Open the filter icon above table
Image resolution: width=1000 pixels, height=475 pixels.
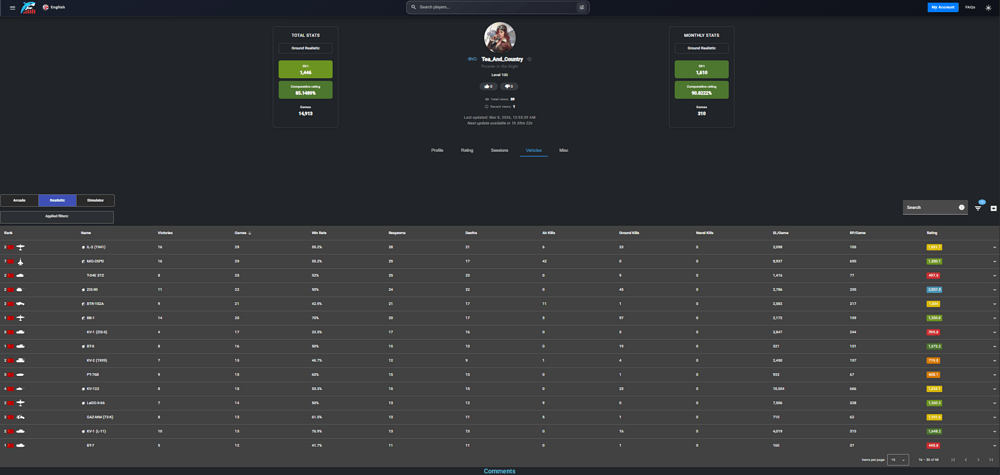click(x=978, y=208)
